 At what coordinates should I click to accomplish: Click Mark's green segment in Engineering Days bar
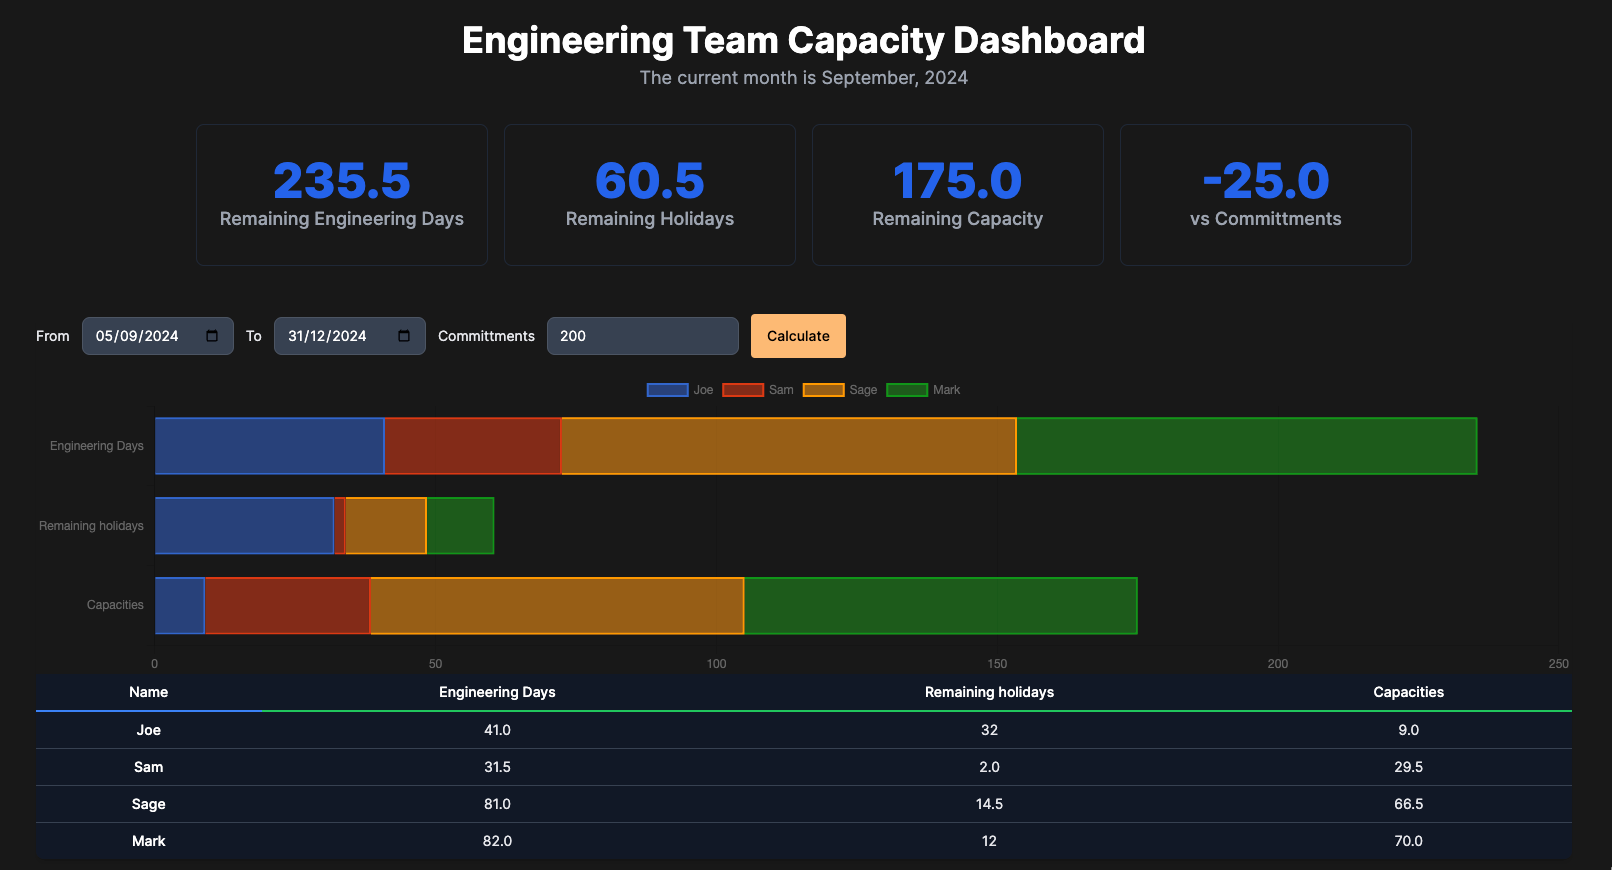click(x=1247, y=446)
